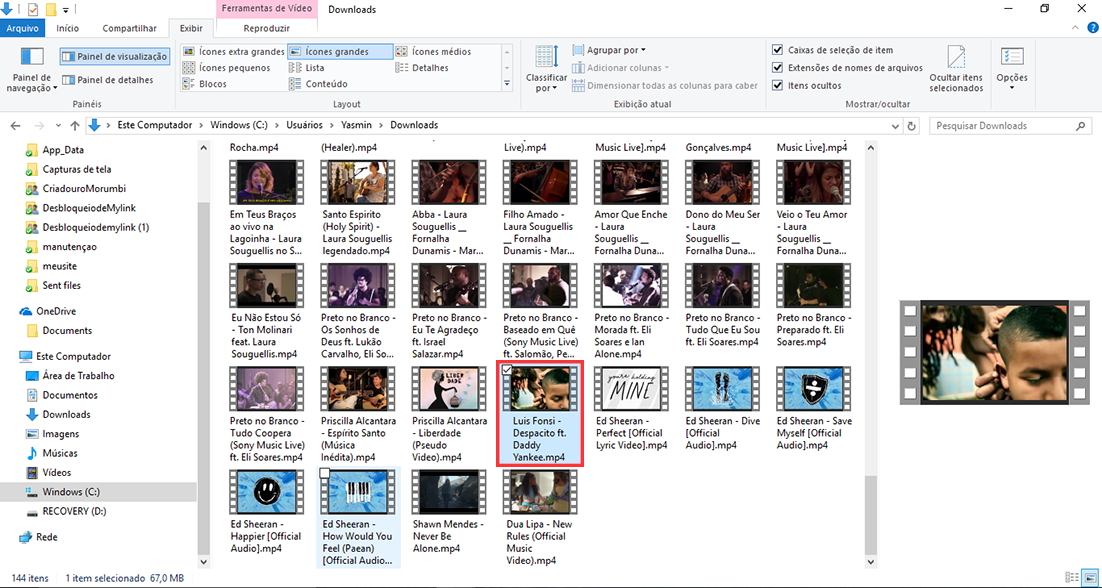Toggle Extensões de nomes de arquivos checkbox
The image size is (1102, 588).
[777, 68]
